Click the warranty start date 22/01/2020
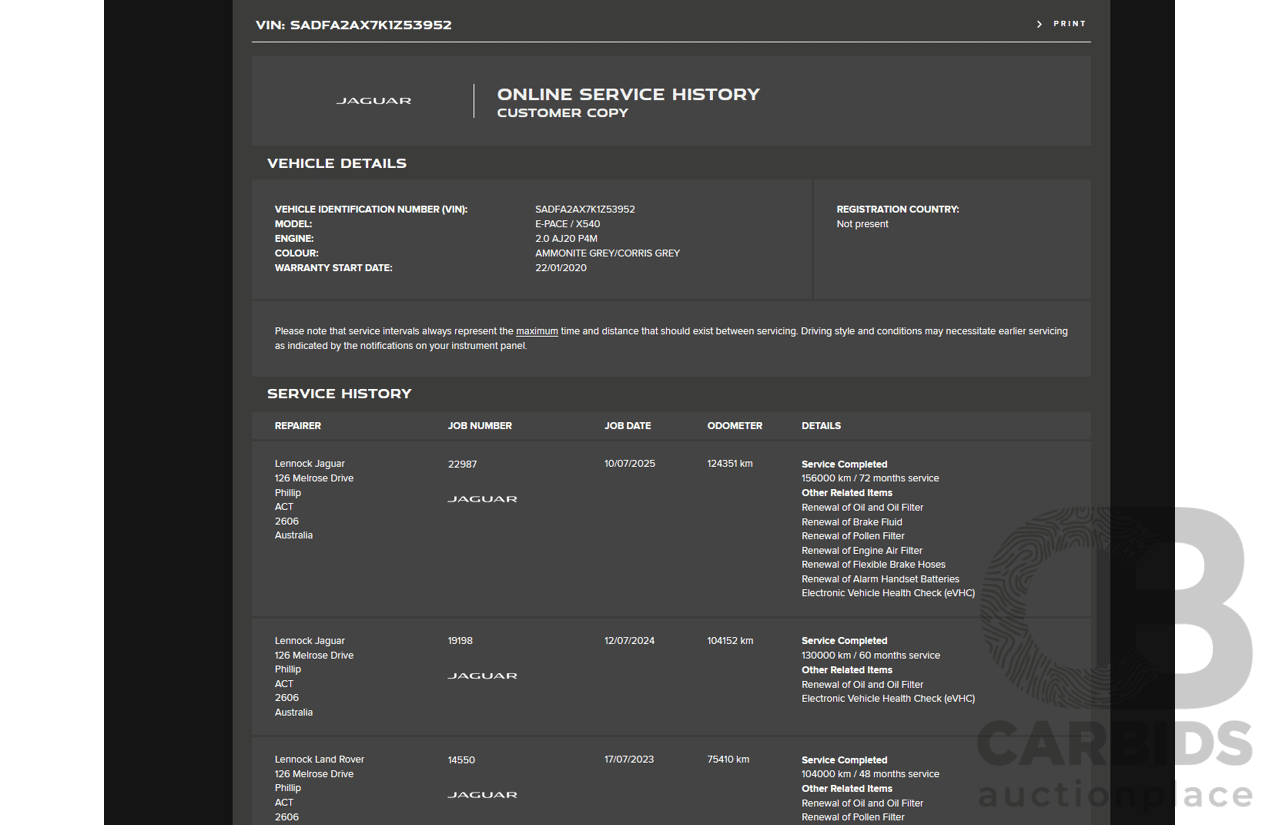Viewport: 1280px width, 825px height. [561, 268]
